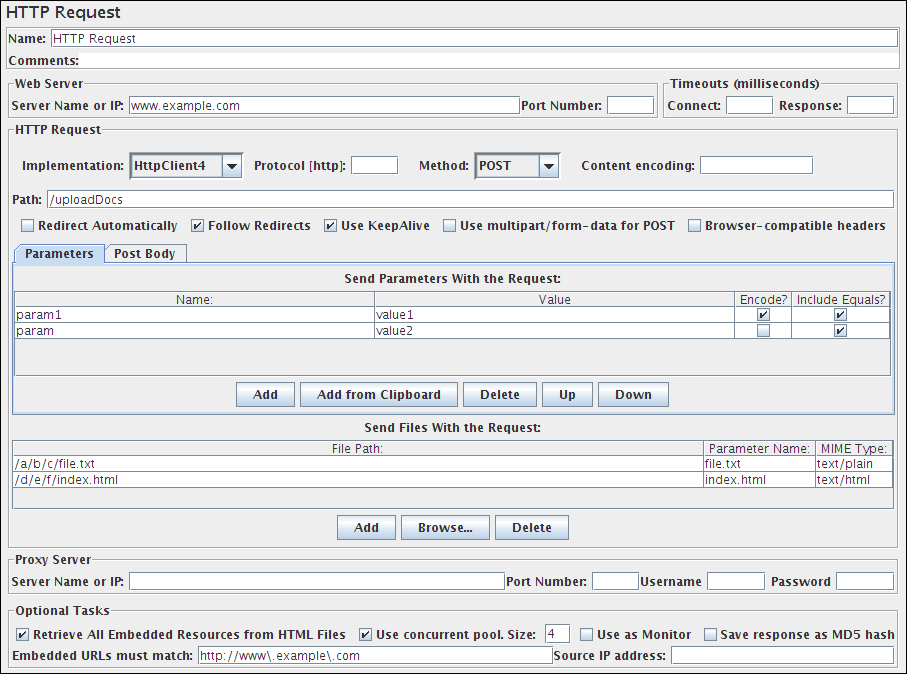Click the Down button for parameters
The image size is (907, 674).
(633, 394)
